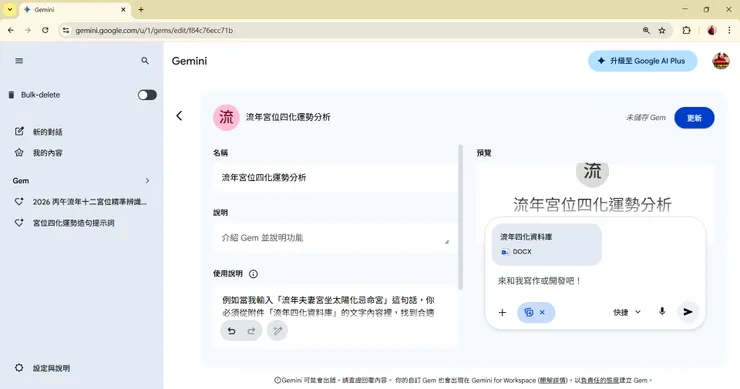Open the 快捷 model dropdown

point(627,312)
